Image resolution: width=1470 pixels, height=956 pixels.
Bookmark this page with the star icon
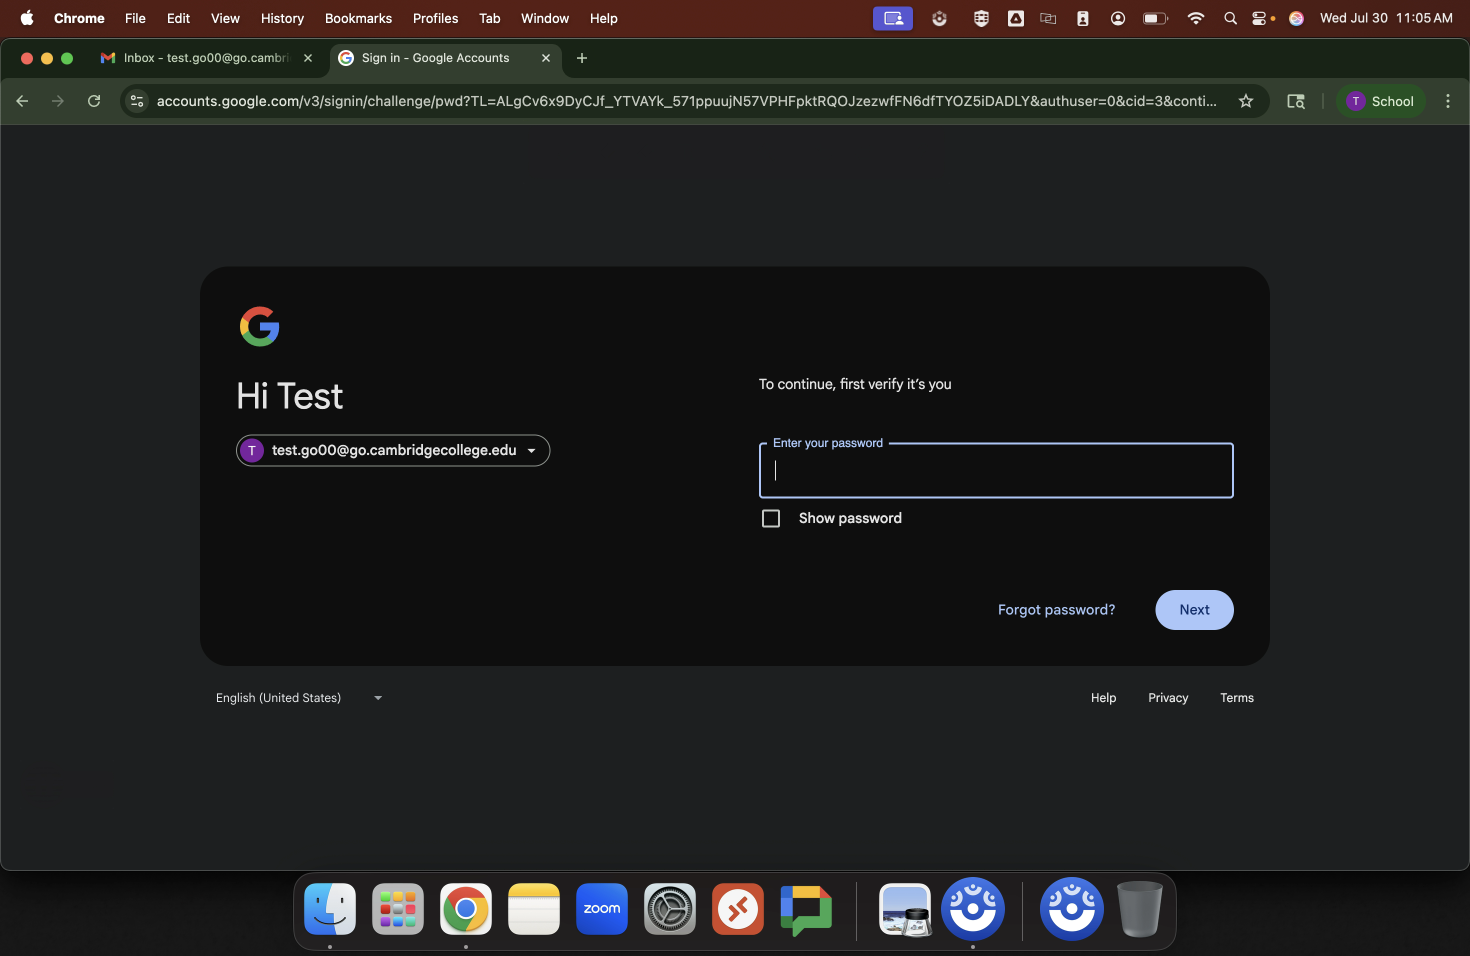(x=1246, y=101)
